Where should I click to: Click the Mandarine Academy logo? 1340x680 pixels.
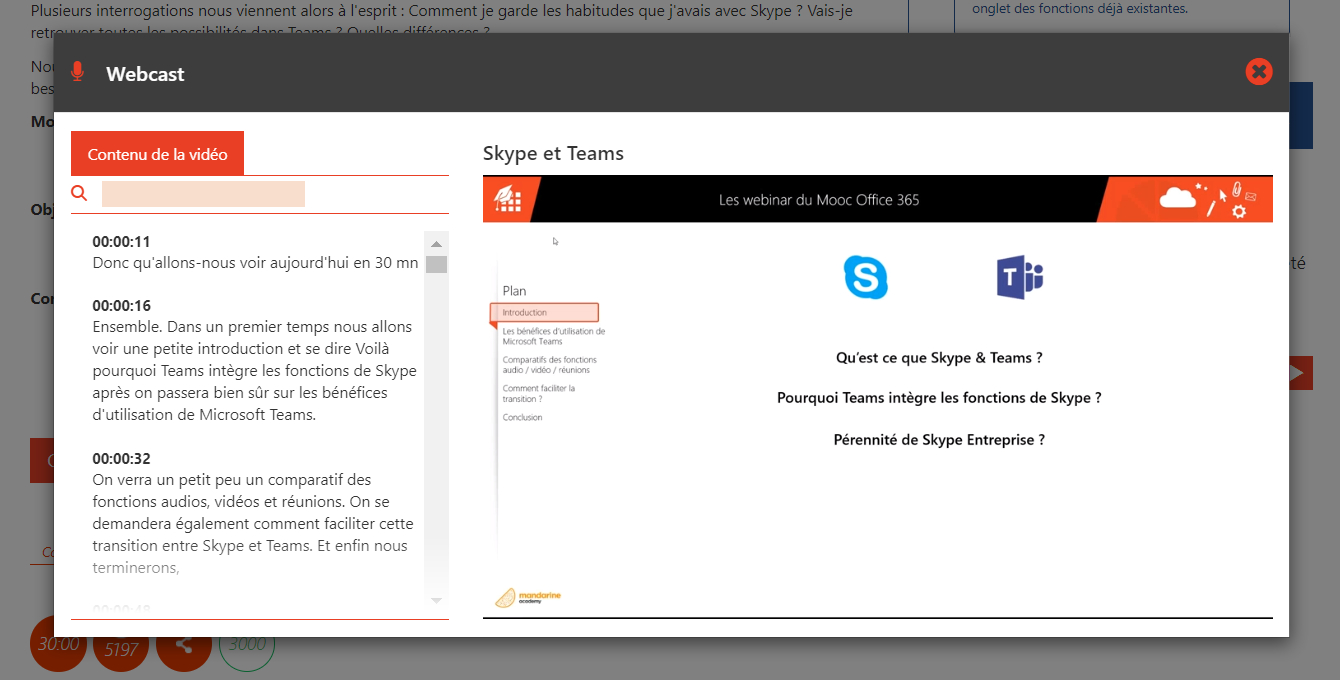tap(528, 598)
